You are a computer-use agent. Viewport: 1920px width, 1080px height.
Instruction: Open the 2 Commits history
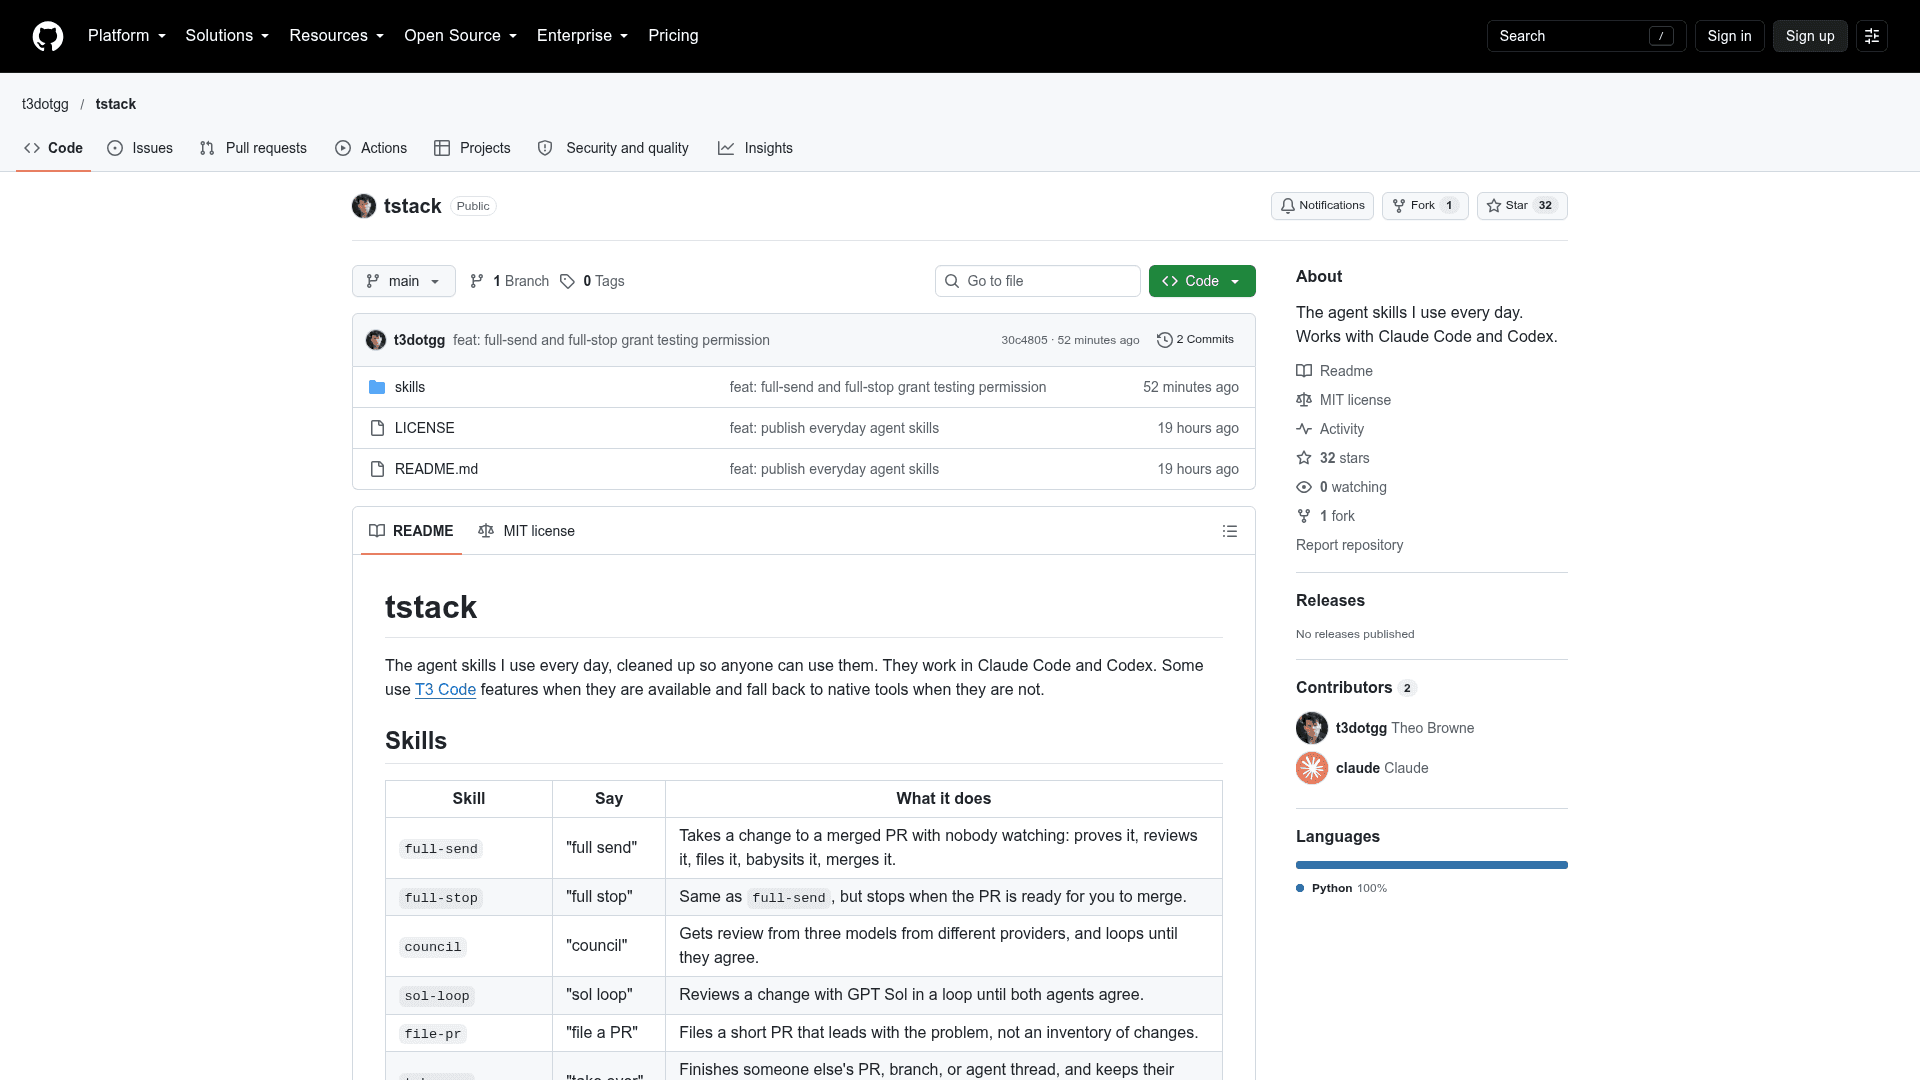[x=1195, y=340]
